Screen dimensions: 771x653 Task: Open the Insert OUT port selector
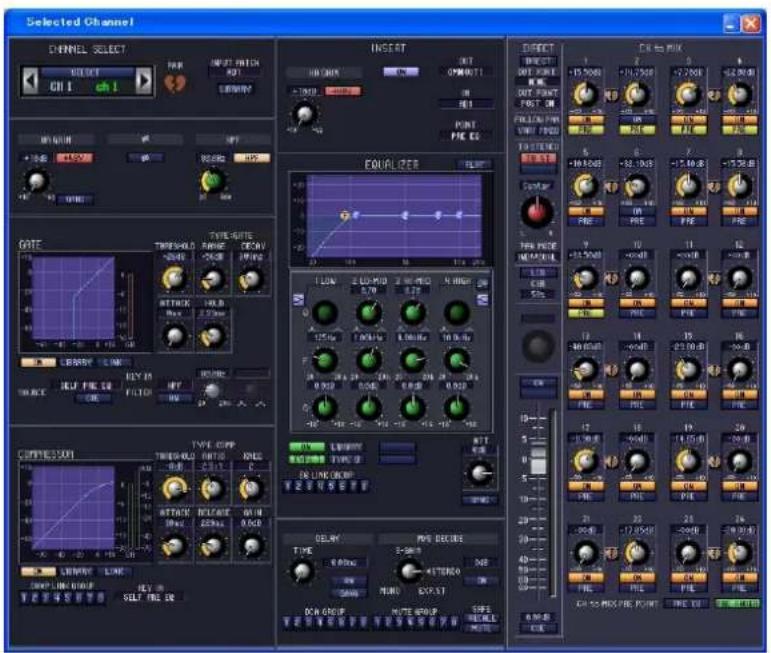(x=465, y=72)
